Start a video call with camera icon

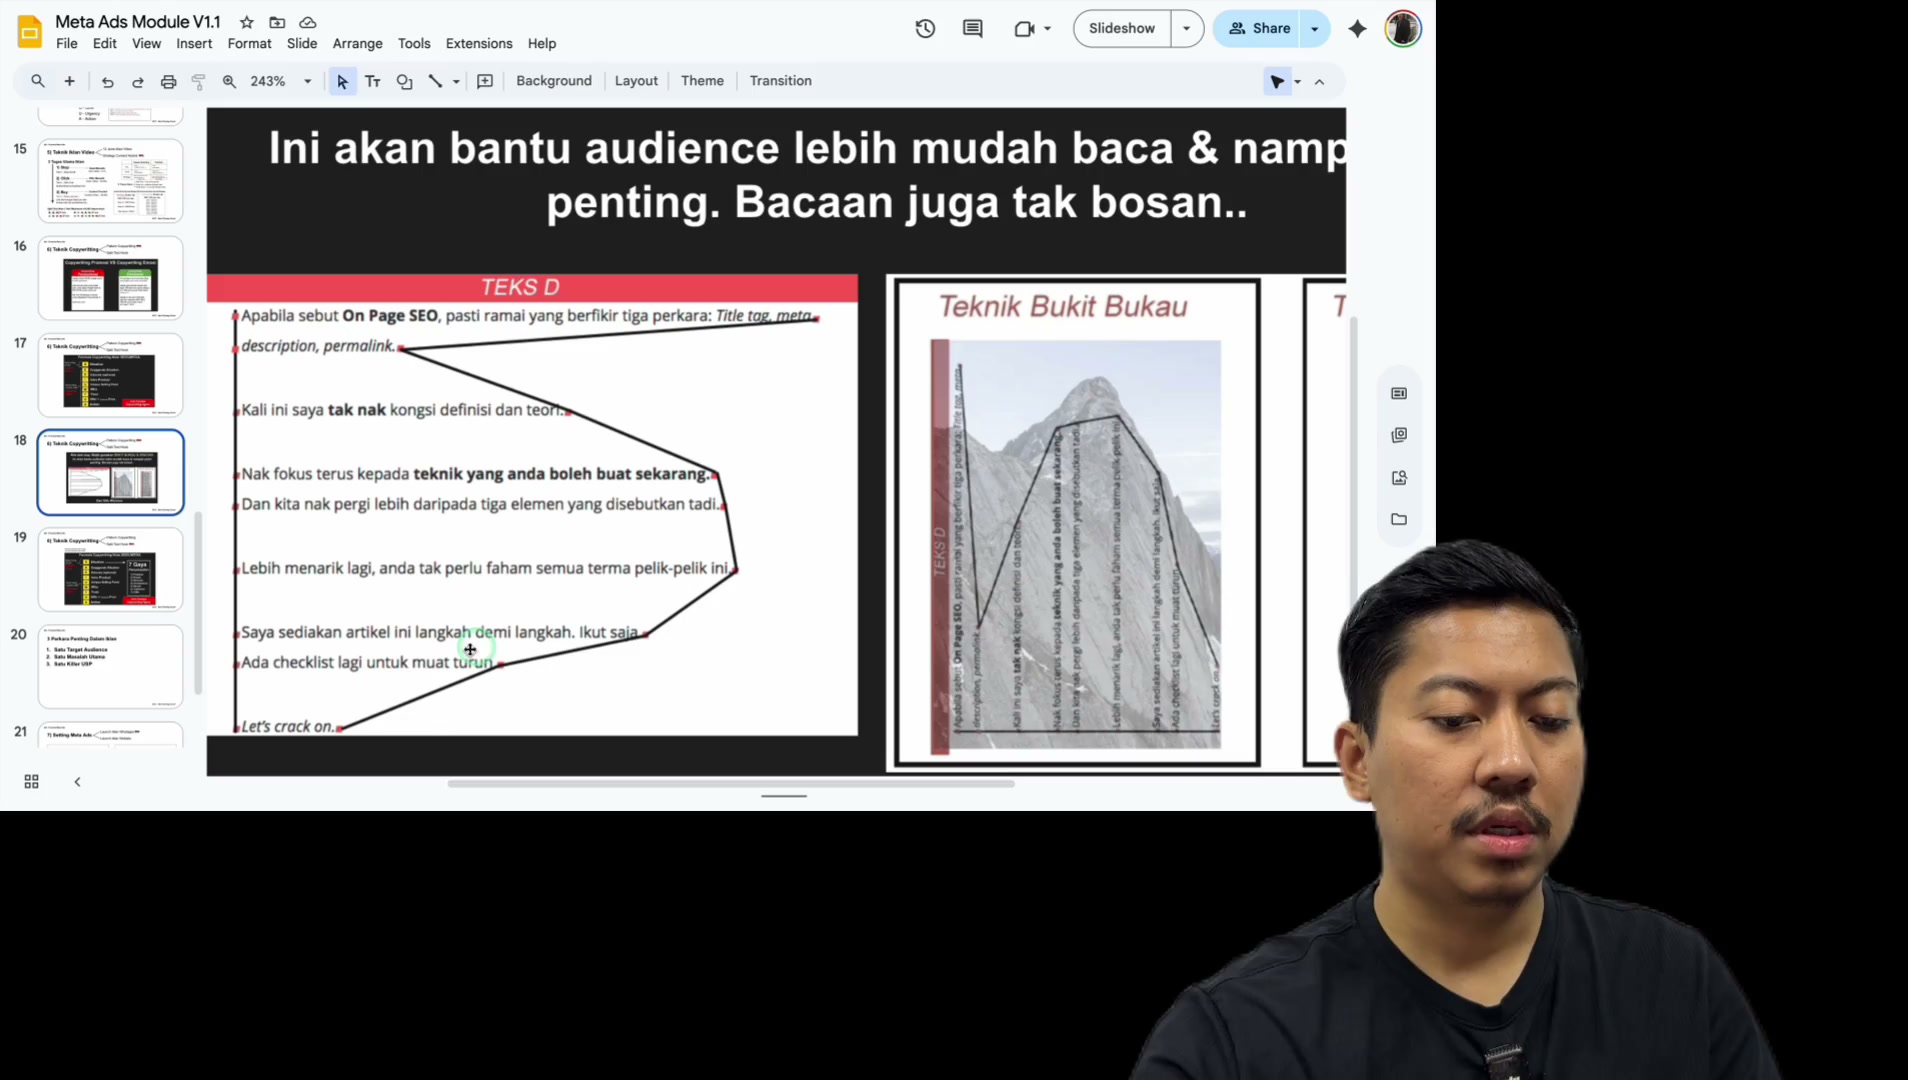pos(1023,28)
